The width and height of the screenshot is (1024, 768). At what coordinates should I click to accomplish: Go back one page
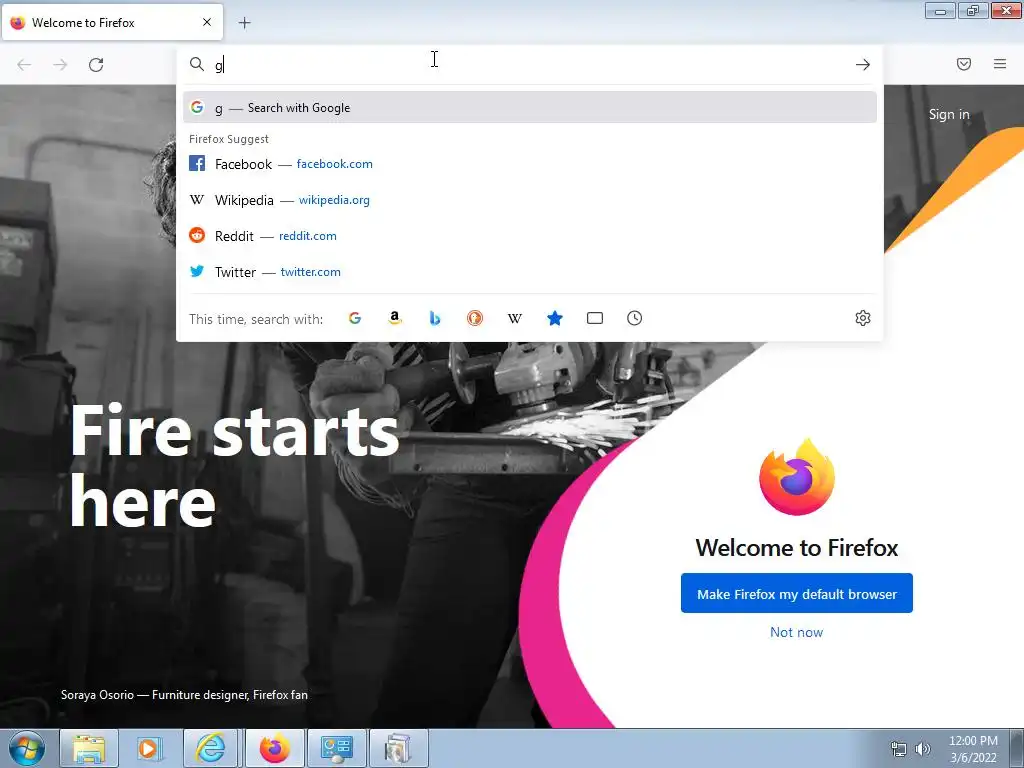[24, 65]
